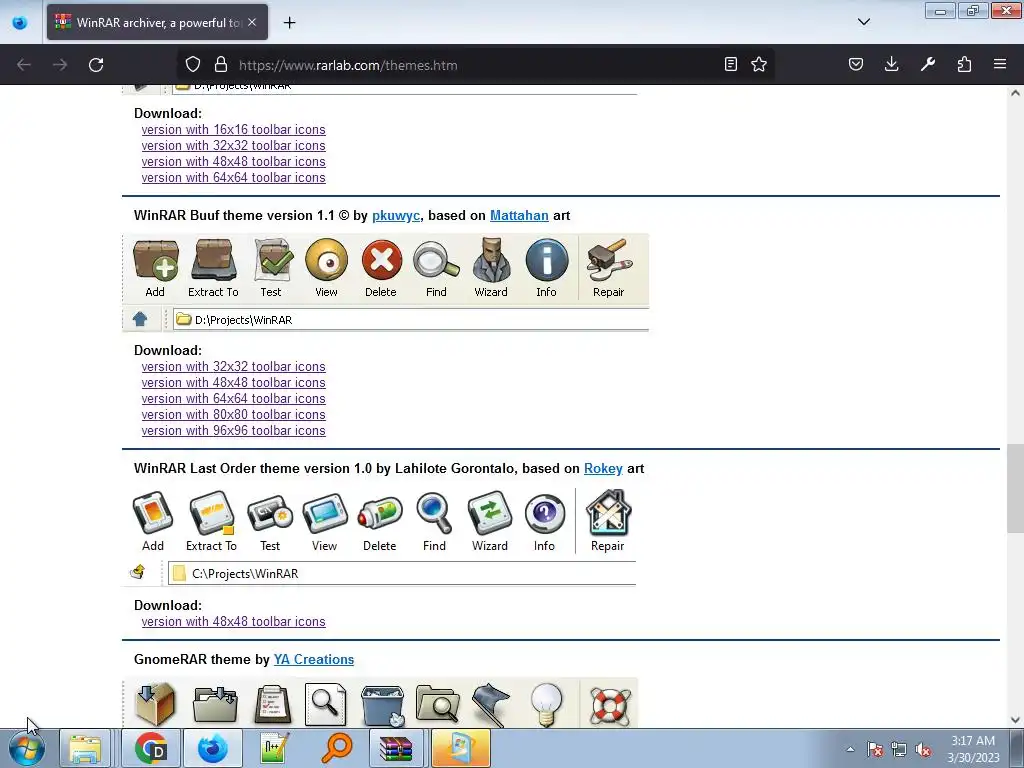Image resolution: width=1024 pixels, height=768 pixels.
Task: Close the WinRAR archiver tab
Action: [252, 22]
